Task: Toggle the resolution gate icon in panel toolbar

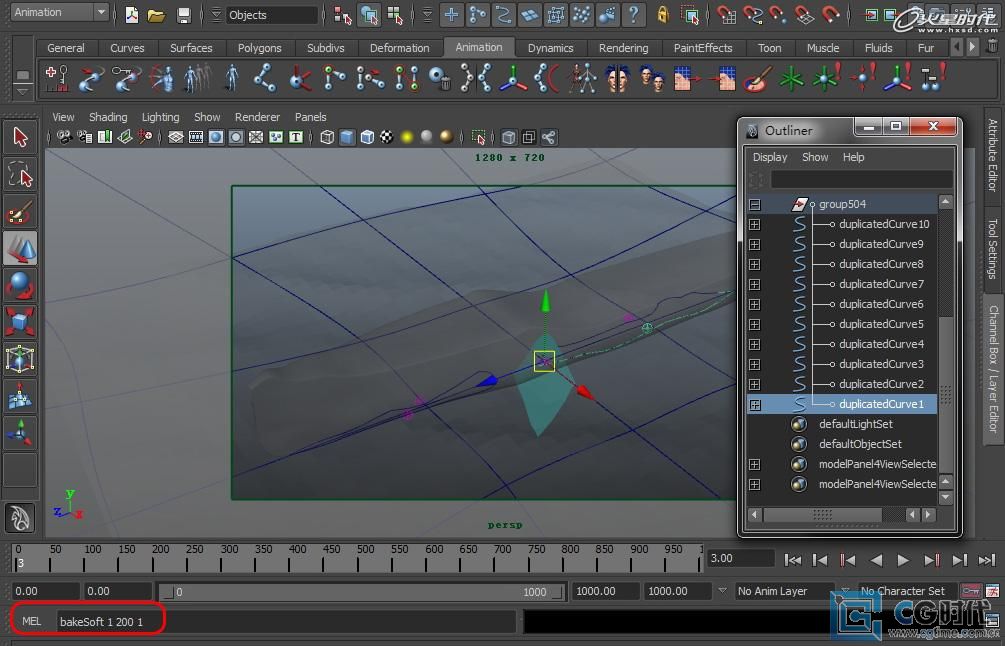Action: click(216, 137)
